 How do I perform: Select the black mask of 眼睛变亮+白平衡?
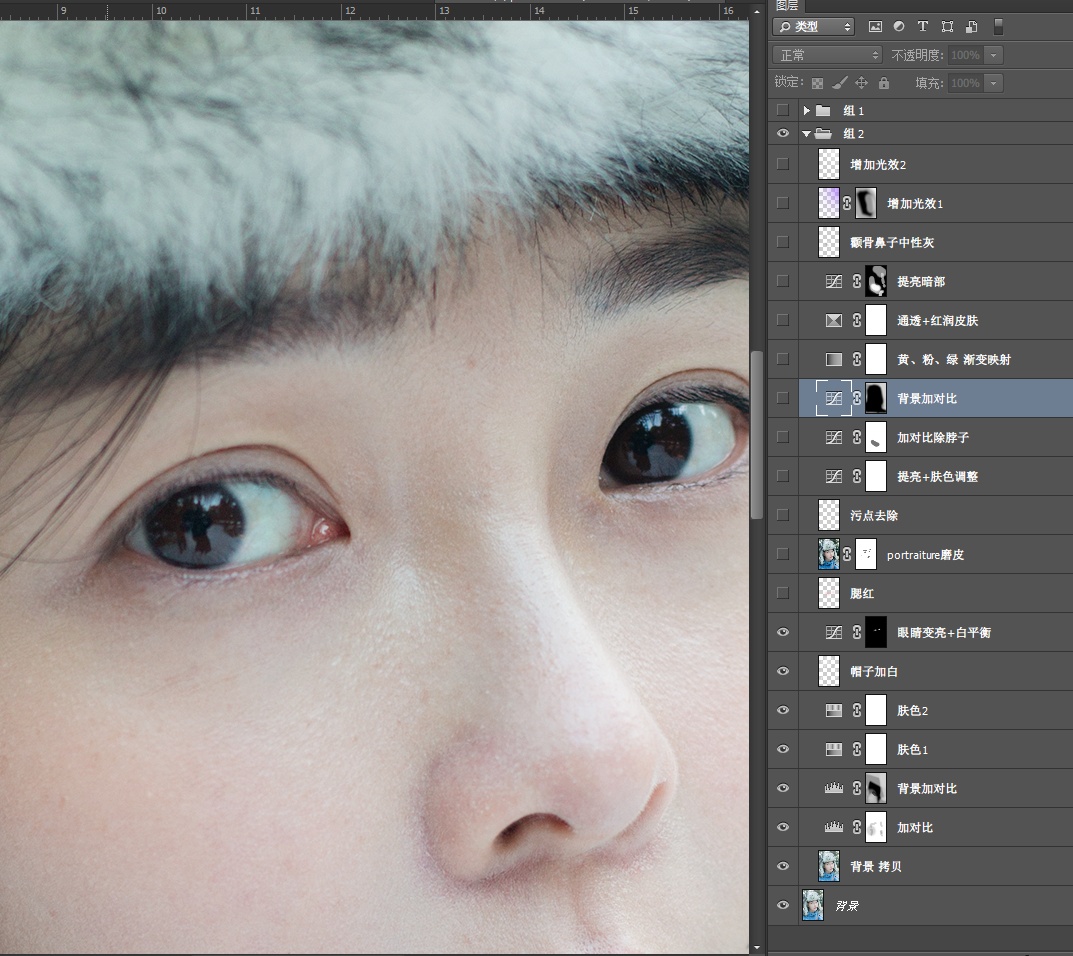coord(876,632)
